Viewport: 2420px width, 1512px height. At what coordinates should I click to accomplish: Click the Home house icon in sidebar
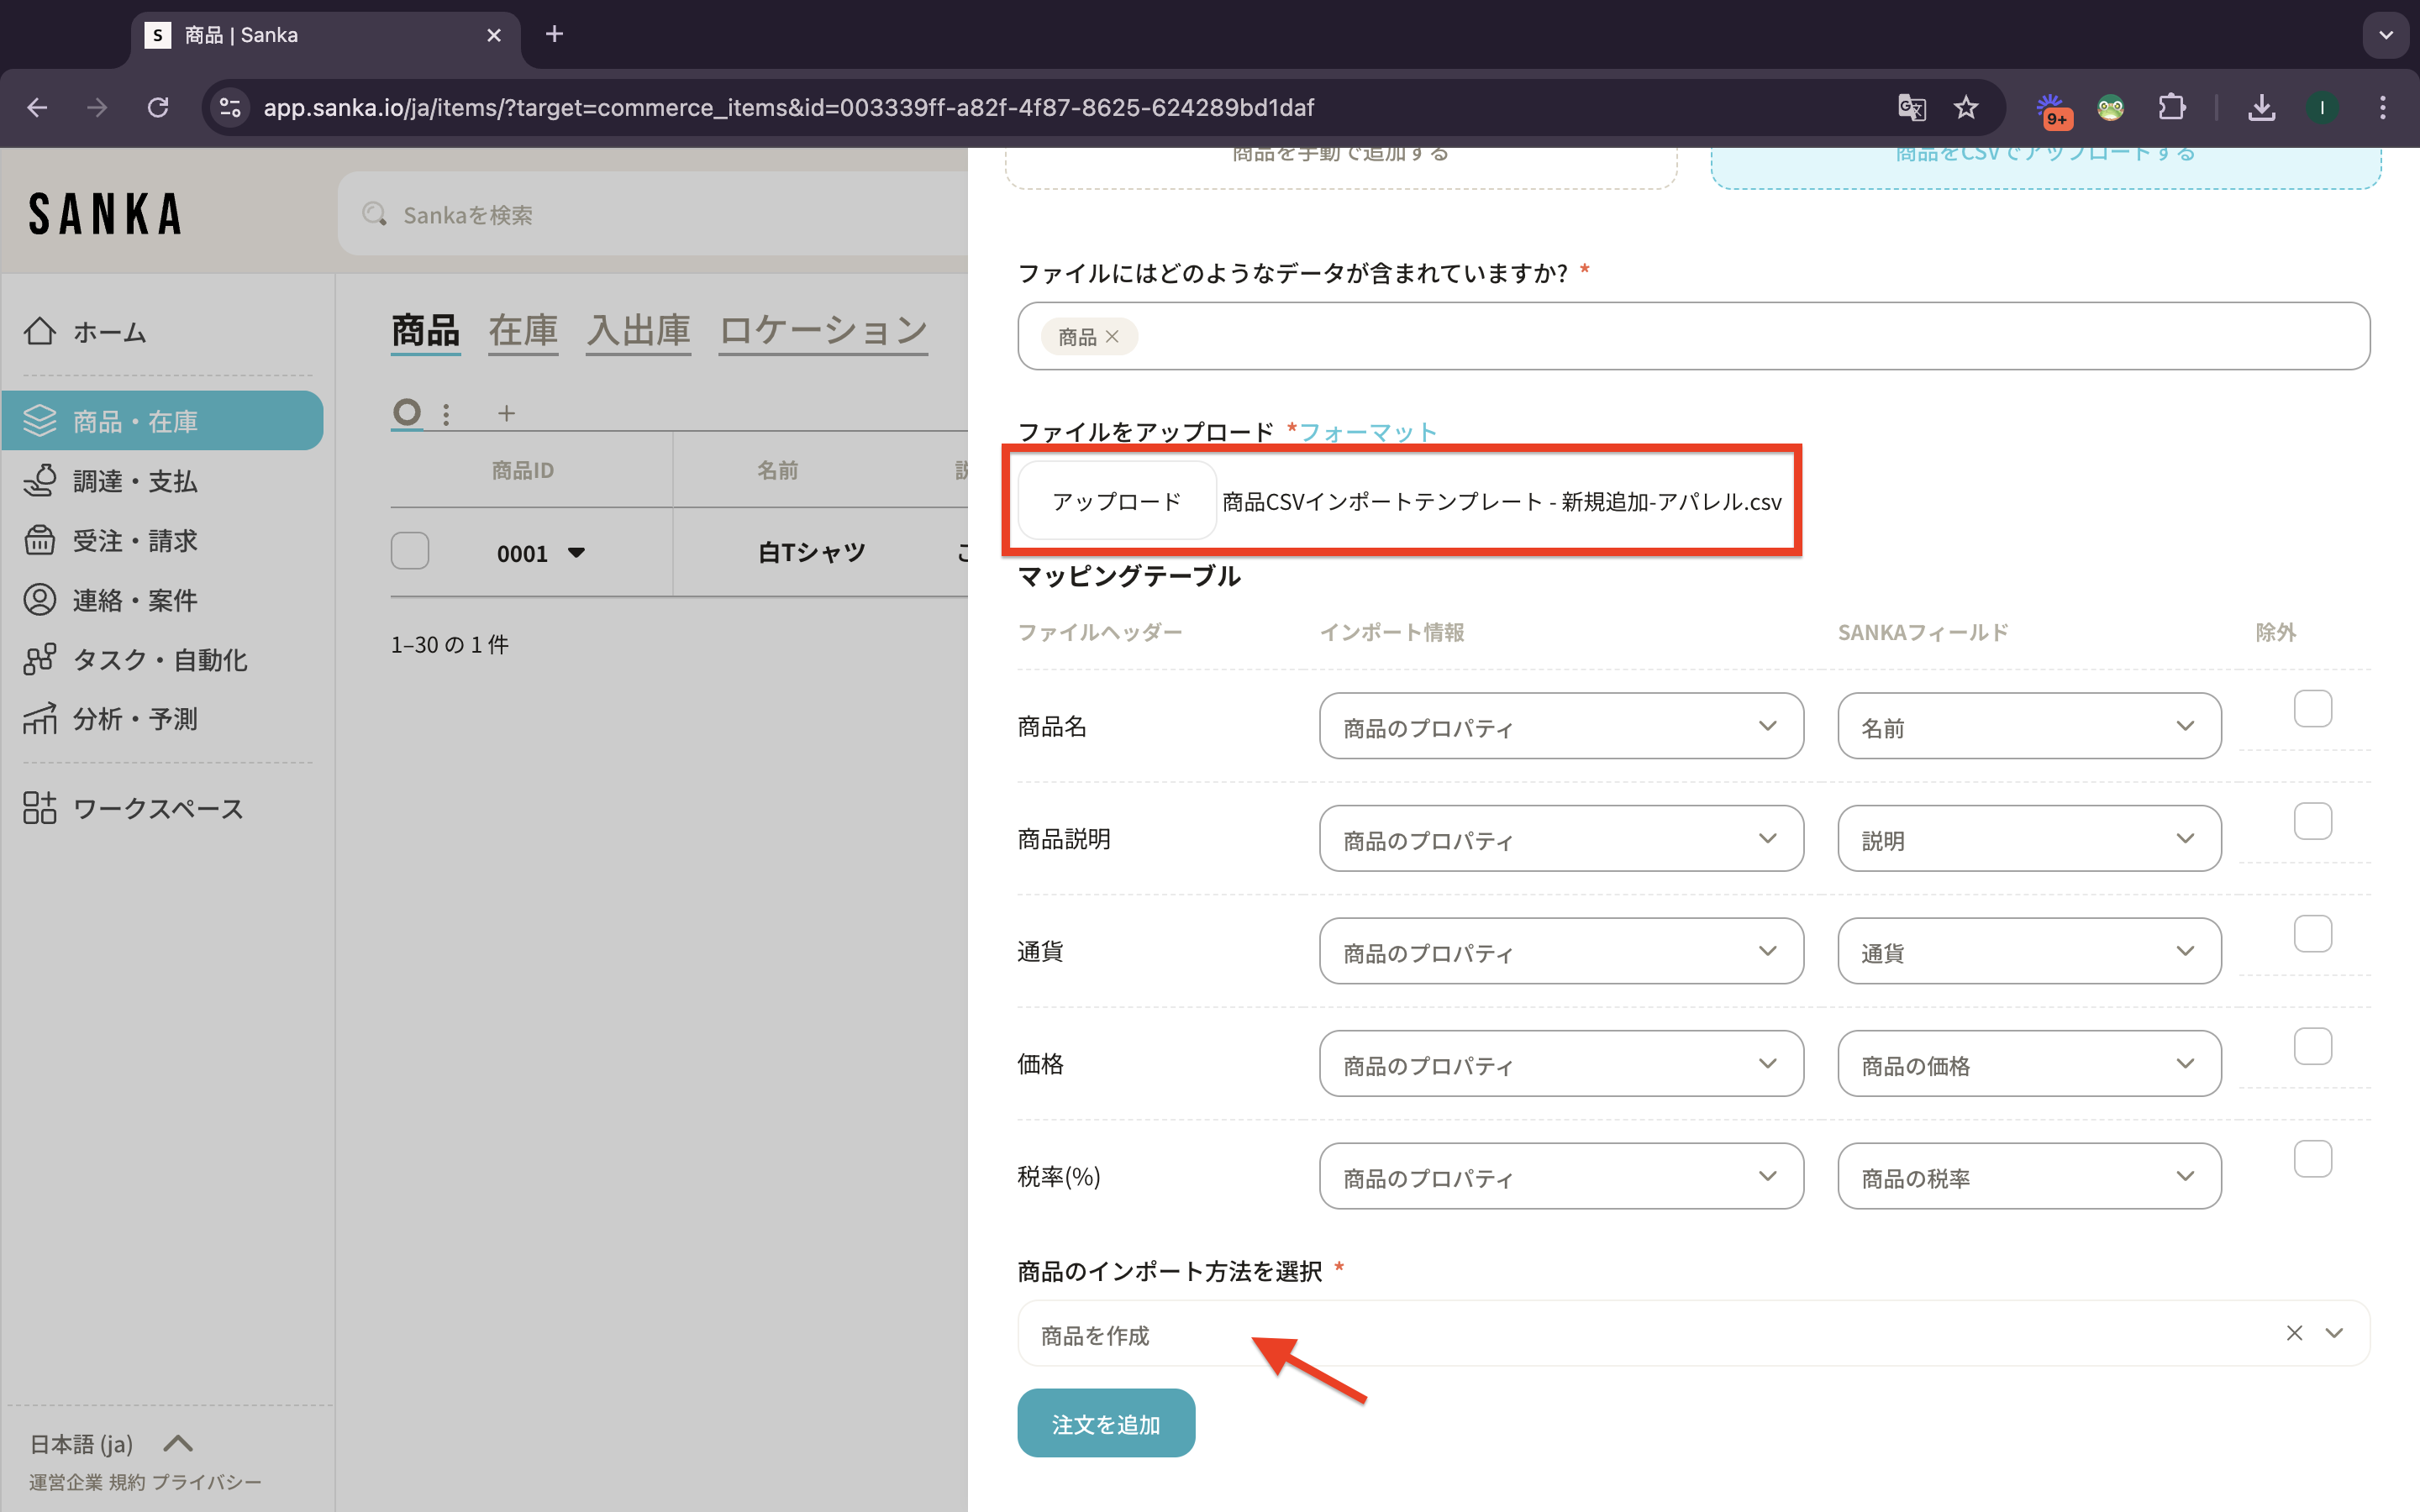tap(40, 331)
